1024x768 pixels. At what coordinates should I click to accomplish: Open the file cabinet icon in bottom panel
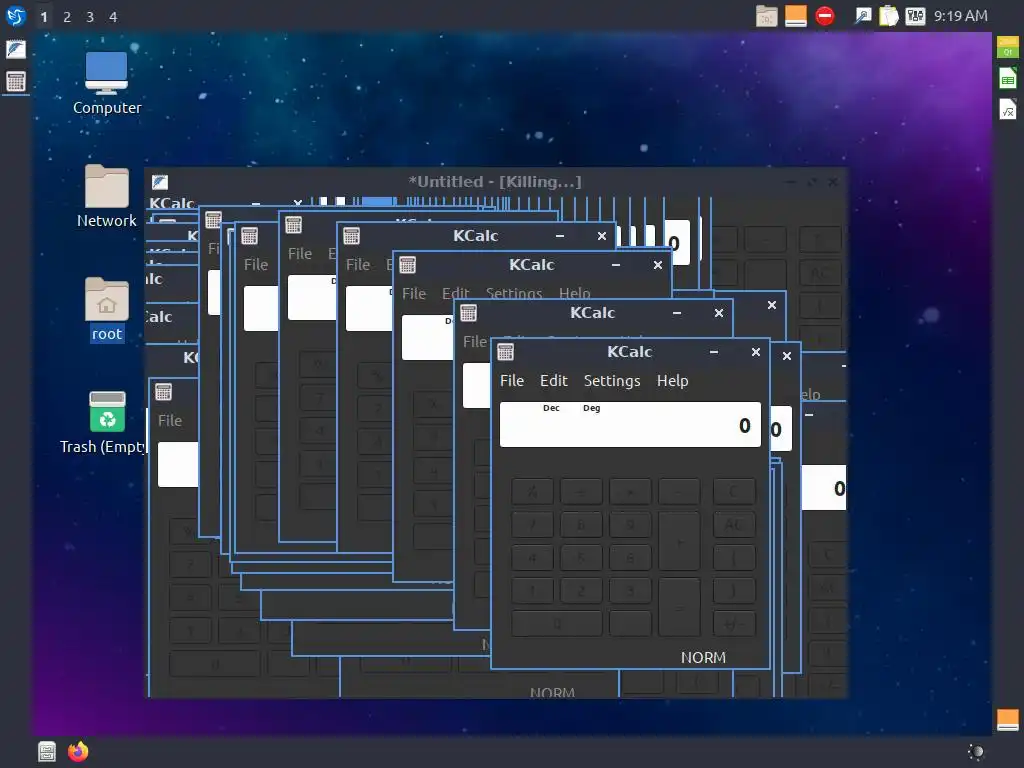click(47, 752)
